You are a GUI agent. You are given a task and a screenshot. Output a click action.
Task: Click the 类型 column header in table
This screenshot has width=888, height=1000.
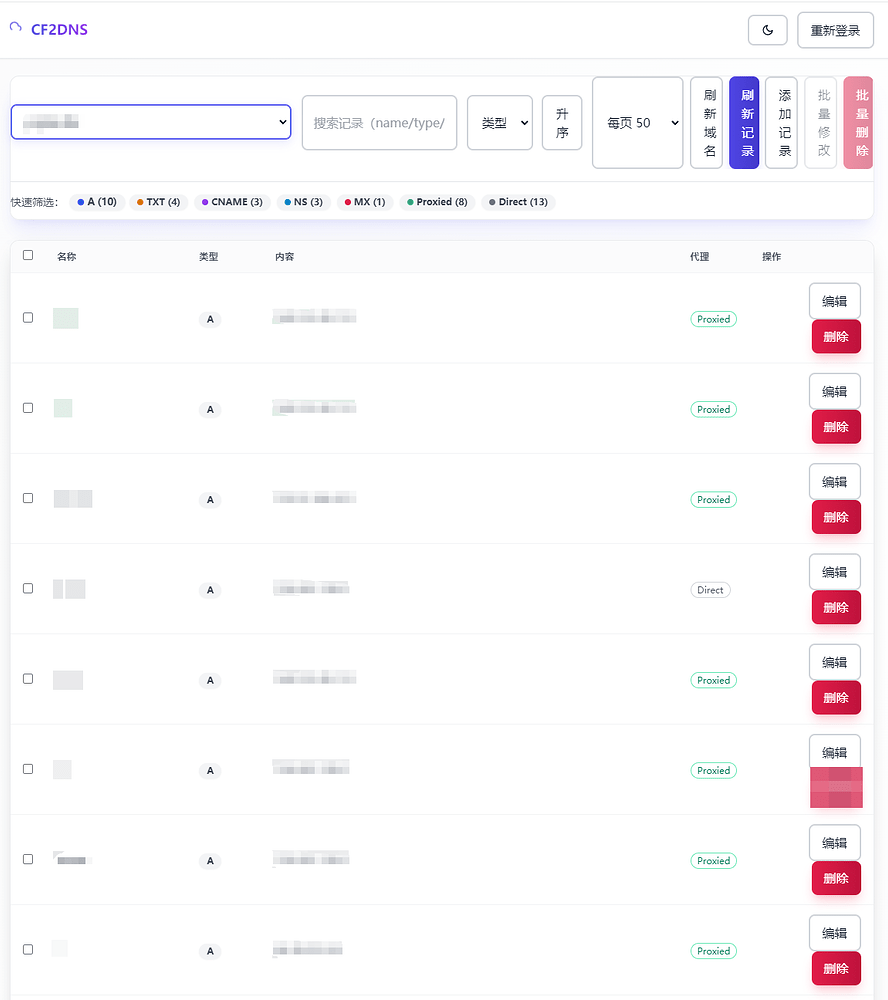[209, 256]
